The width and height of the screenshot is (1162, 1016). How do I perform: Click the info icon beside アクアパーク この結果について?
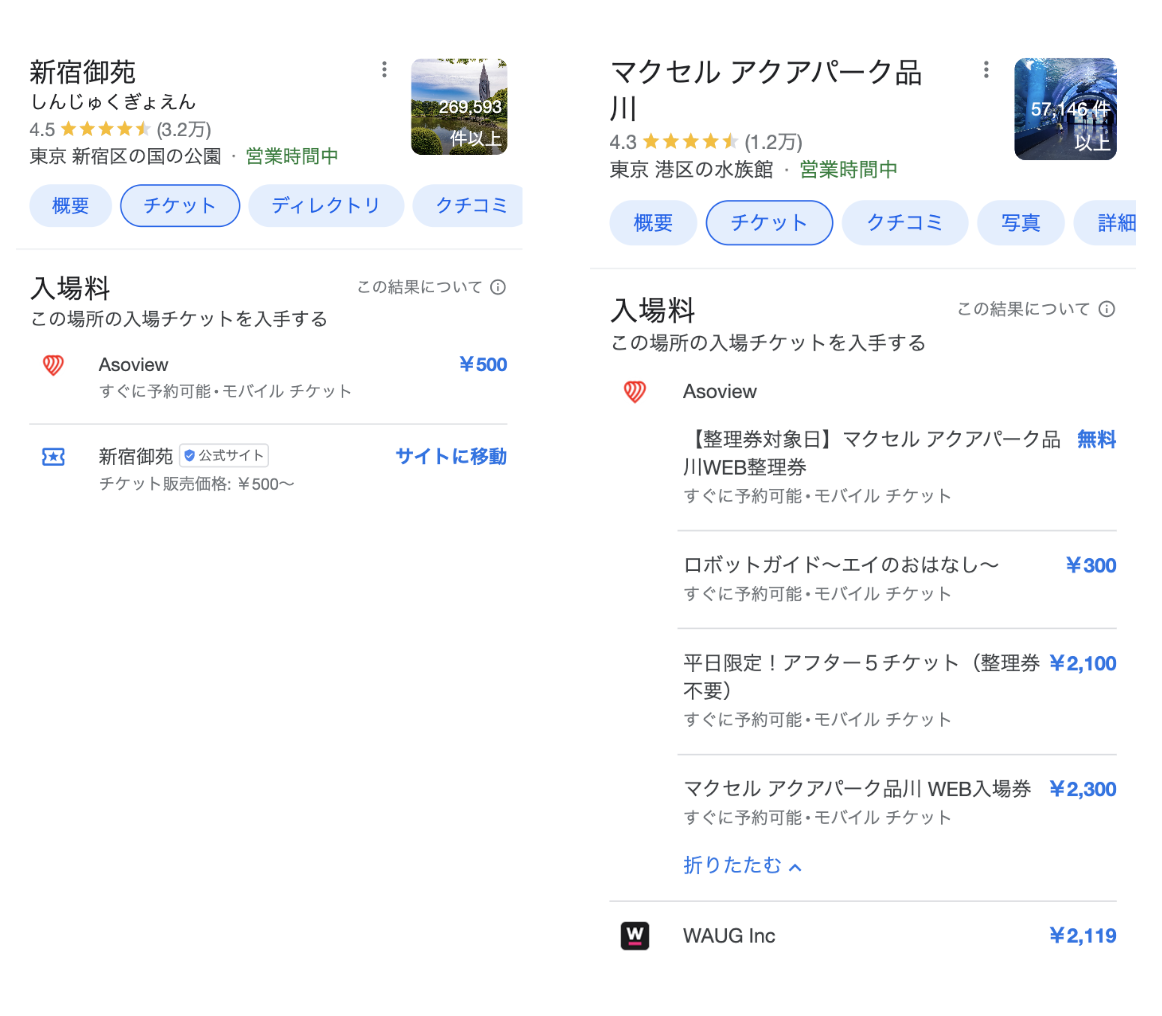pyautogui.click(x=1106, y=309)
